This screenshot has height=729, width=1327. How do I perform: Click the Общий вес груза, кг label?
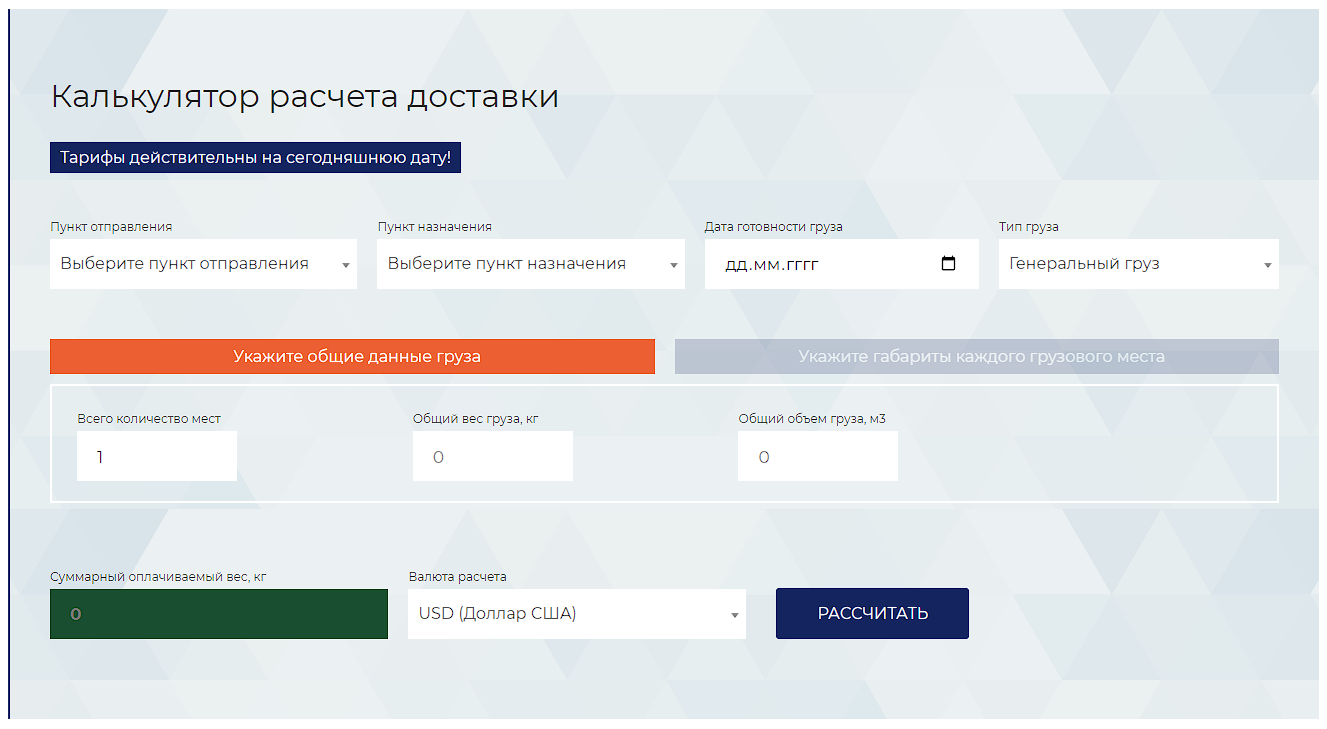pyautogui.click(x=475, y=419)
